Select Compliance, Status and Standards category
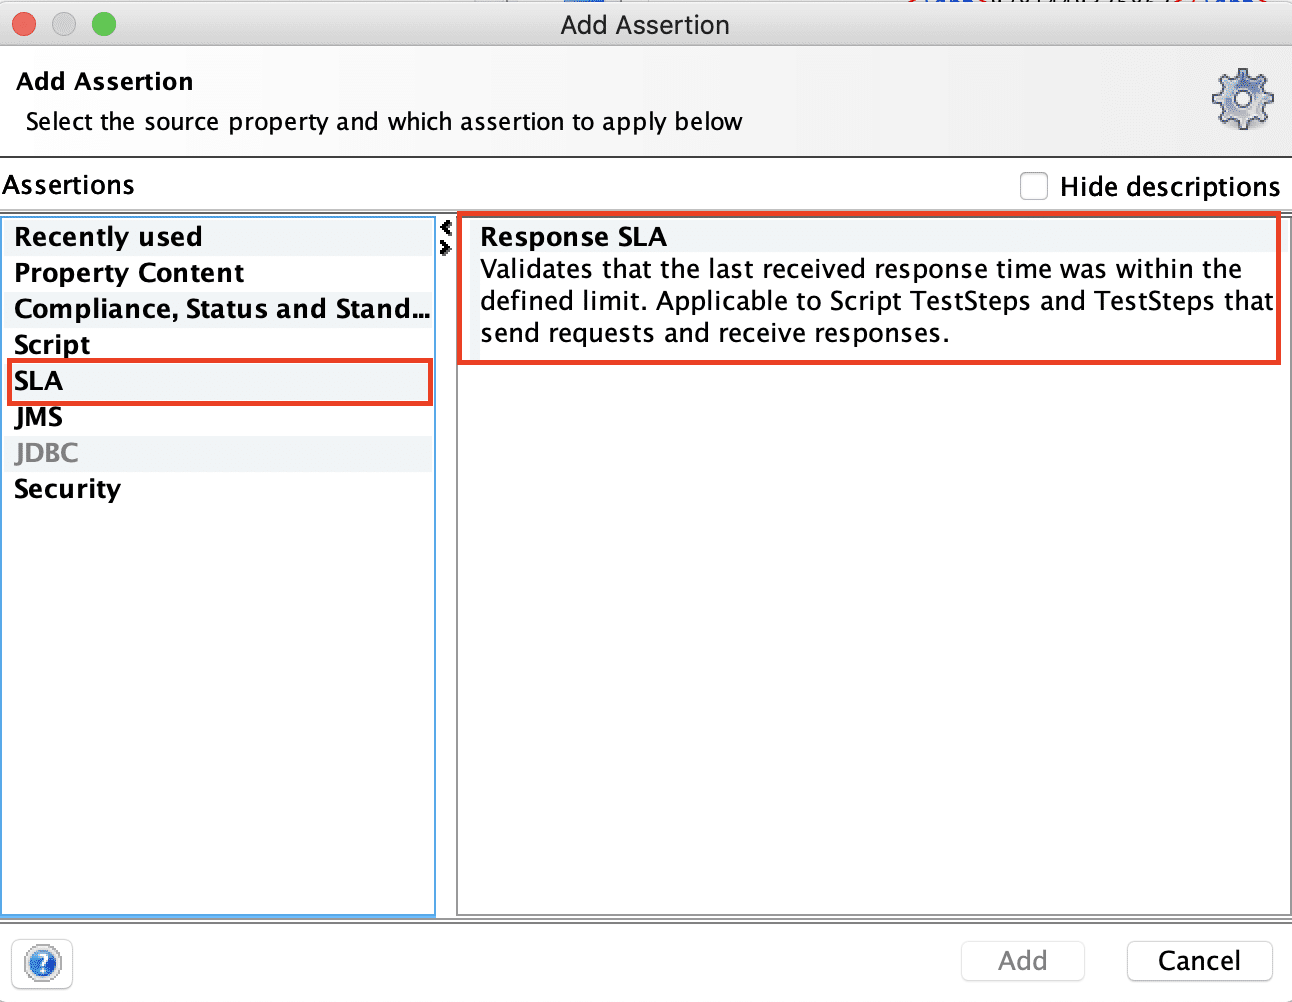The height and width of the screenshot is (1002, 1292). (218, 309)
